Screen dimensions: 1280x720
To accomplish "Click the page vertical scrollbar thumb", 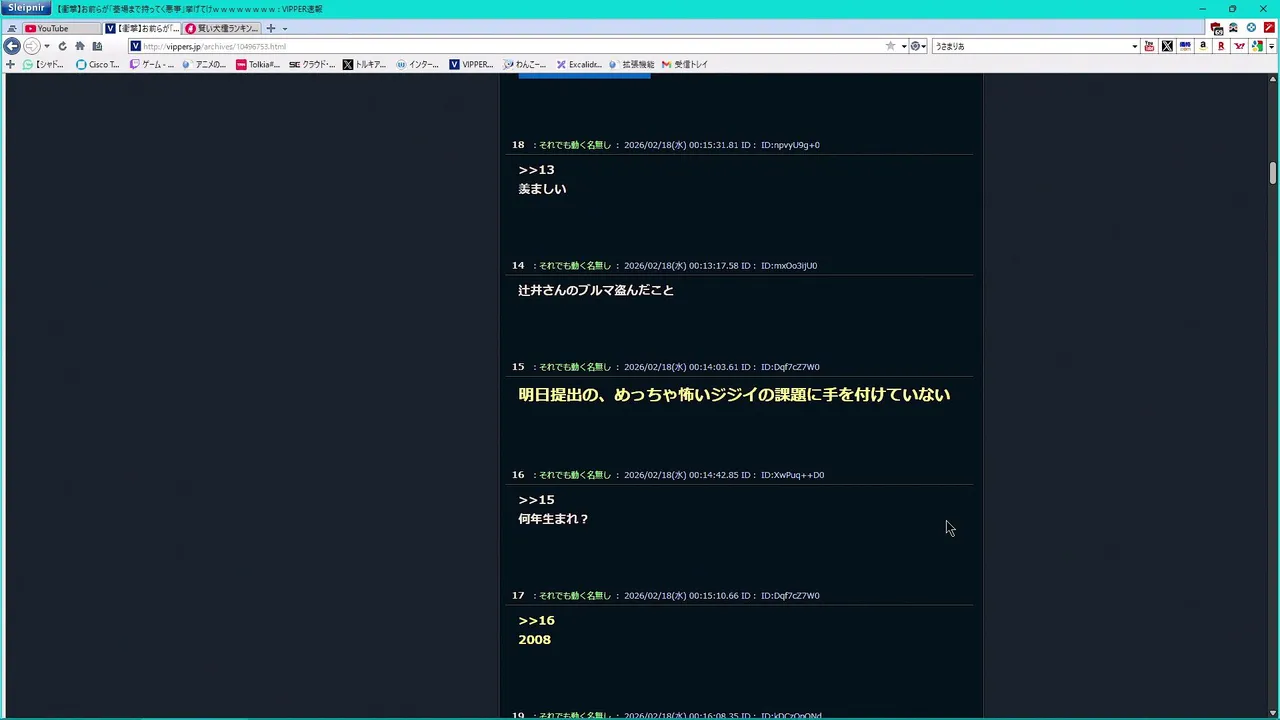I will (1273, 172).
